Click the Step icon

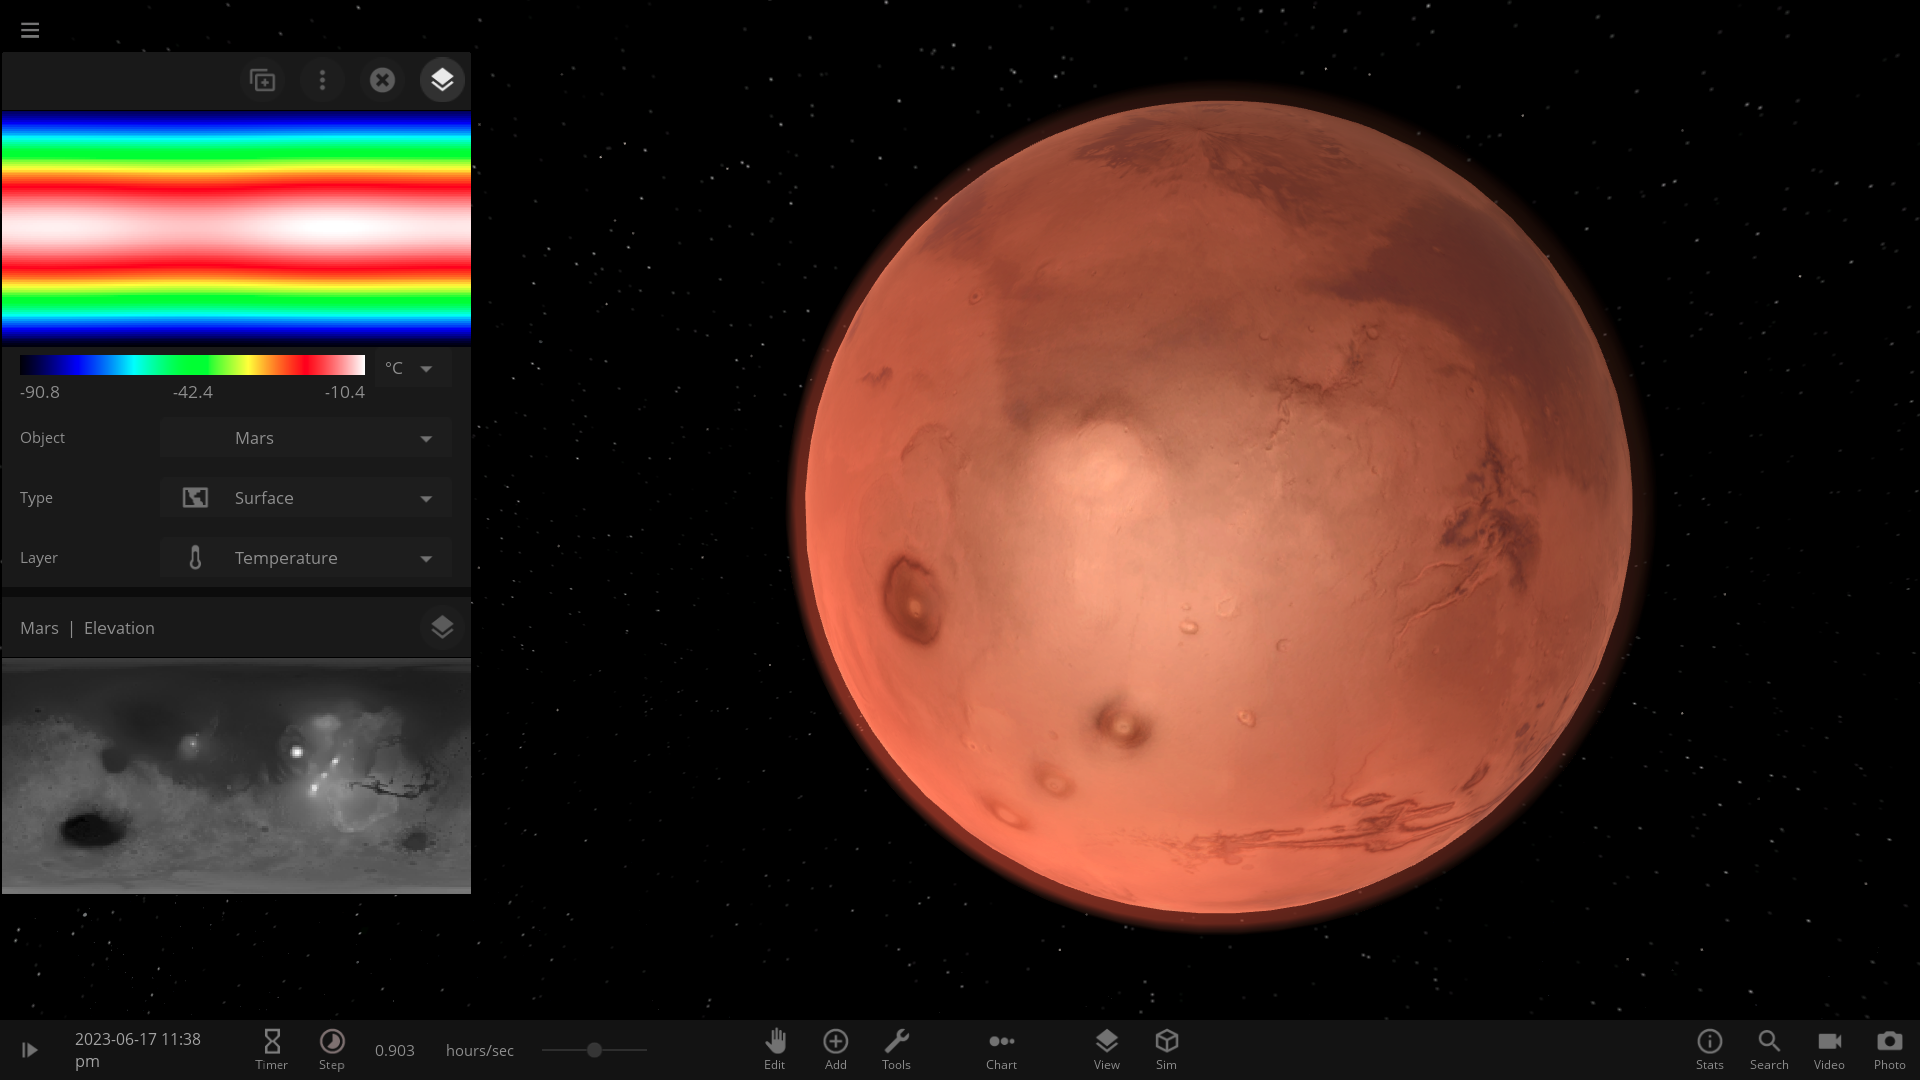click(x=332, y=1049)
